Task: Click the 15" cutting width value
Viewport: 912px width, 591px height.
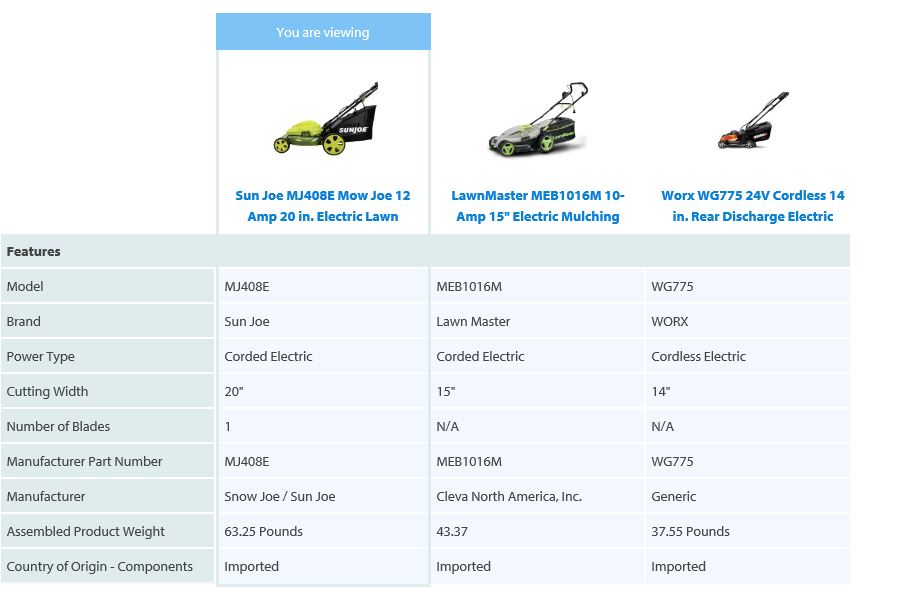Action: point(446,391)
